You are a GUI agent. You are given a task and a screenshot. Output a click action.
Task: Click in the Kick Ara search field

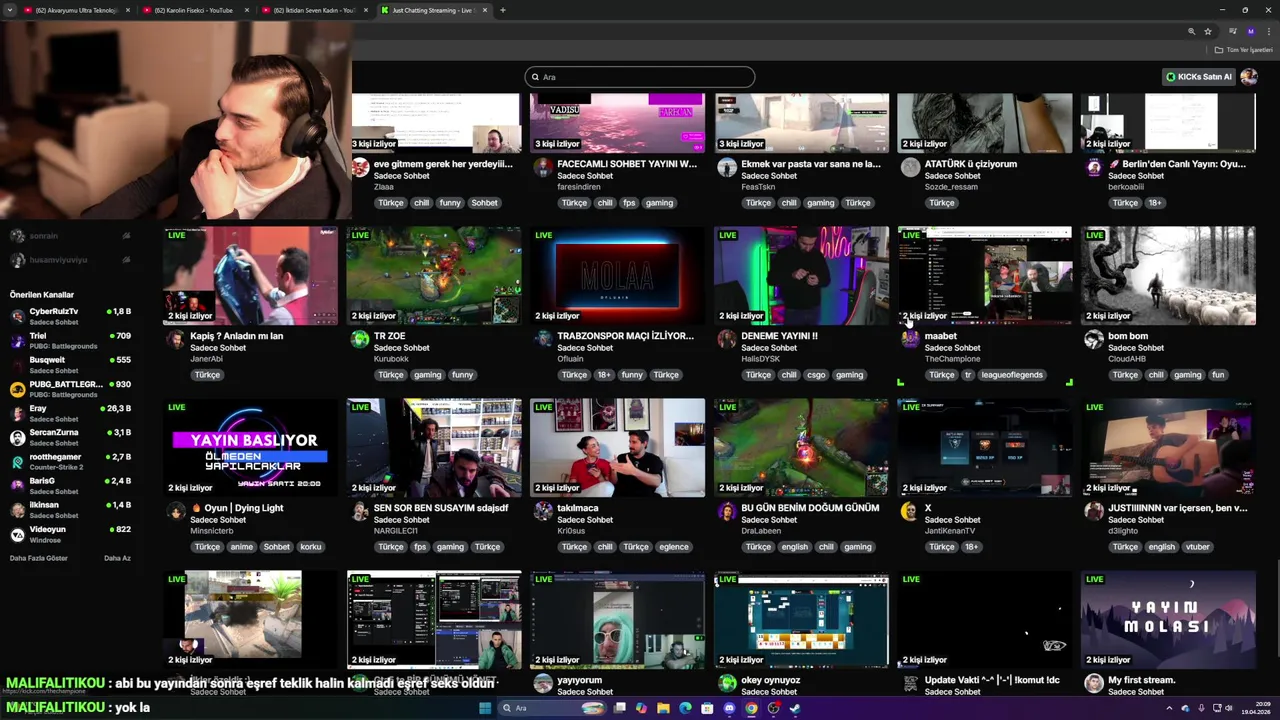click(x=640, y=77)
